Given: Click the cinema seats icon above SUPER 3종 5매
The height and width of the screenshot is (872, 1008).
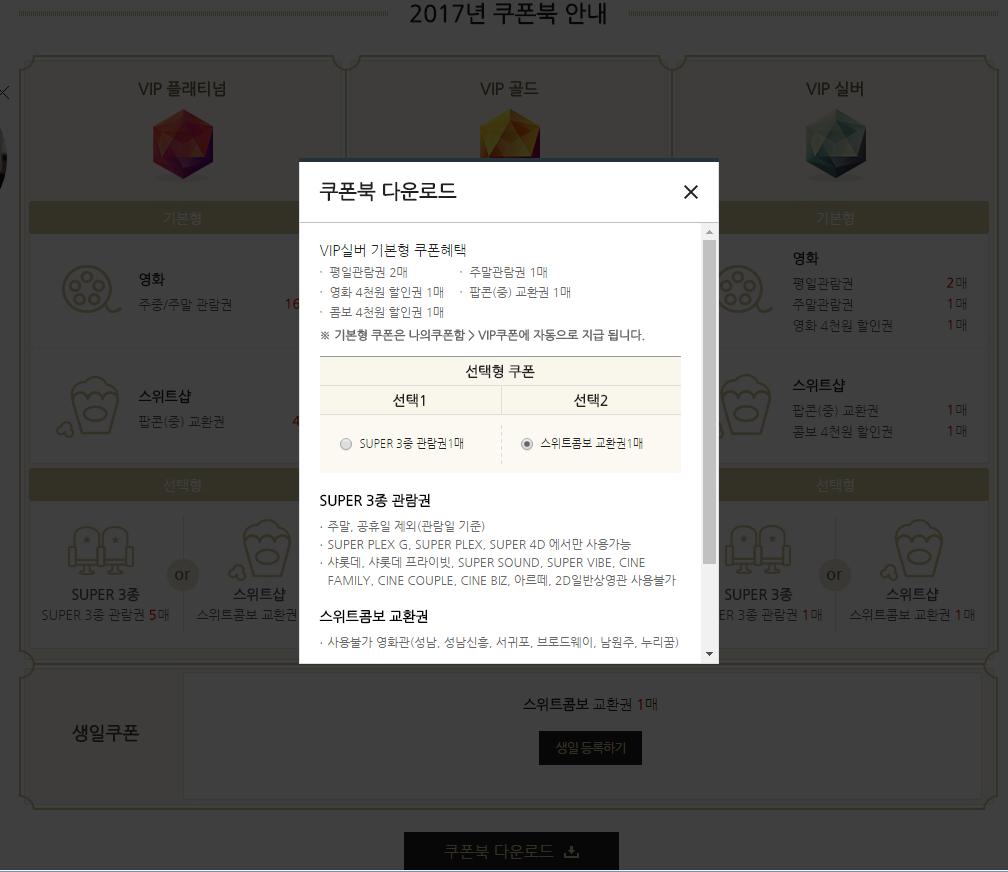Looking at the screenshot, I should coord(101,550).
